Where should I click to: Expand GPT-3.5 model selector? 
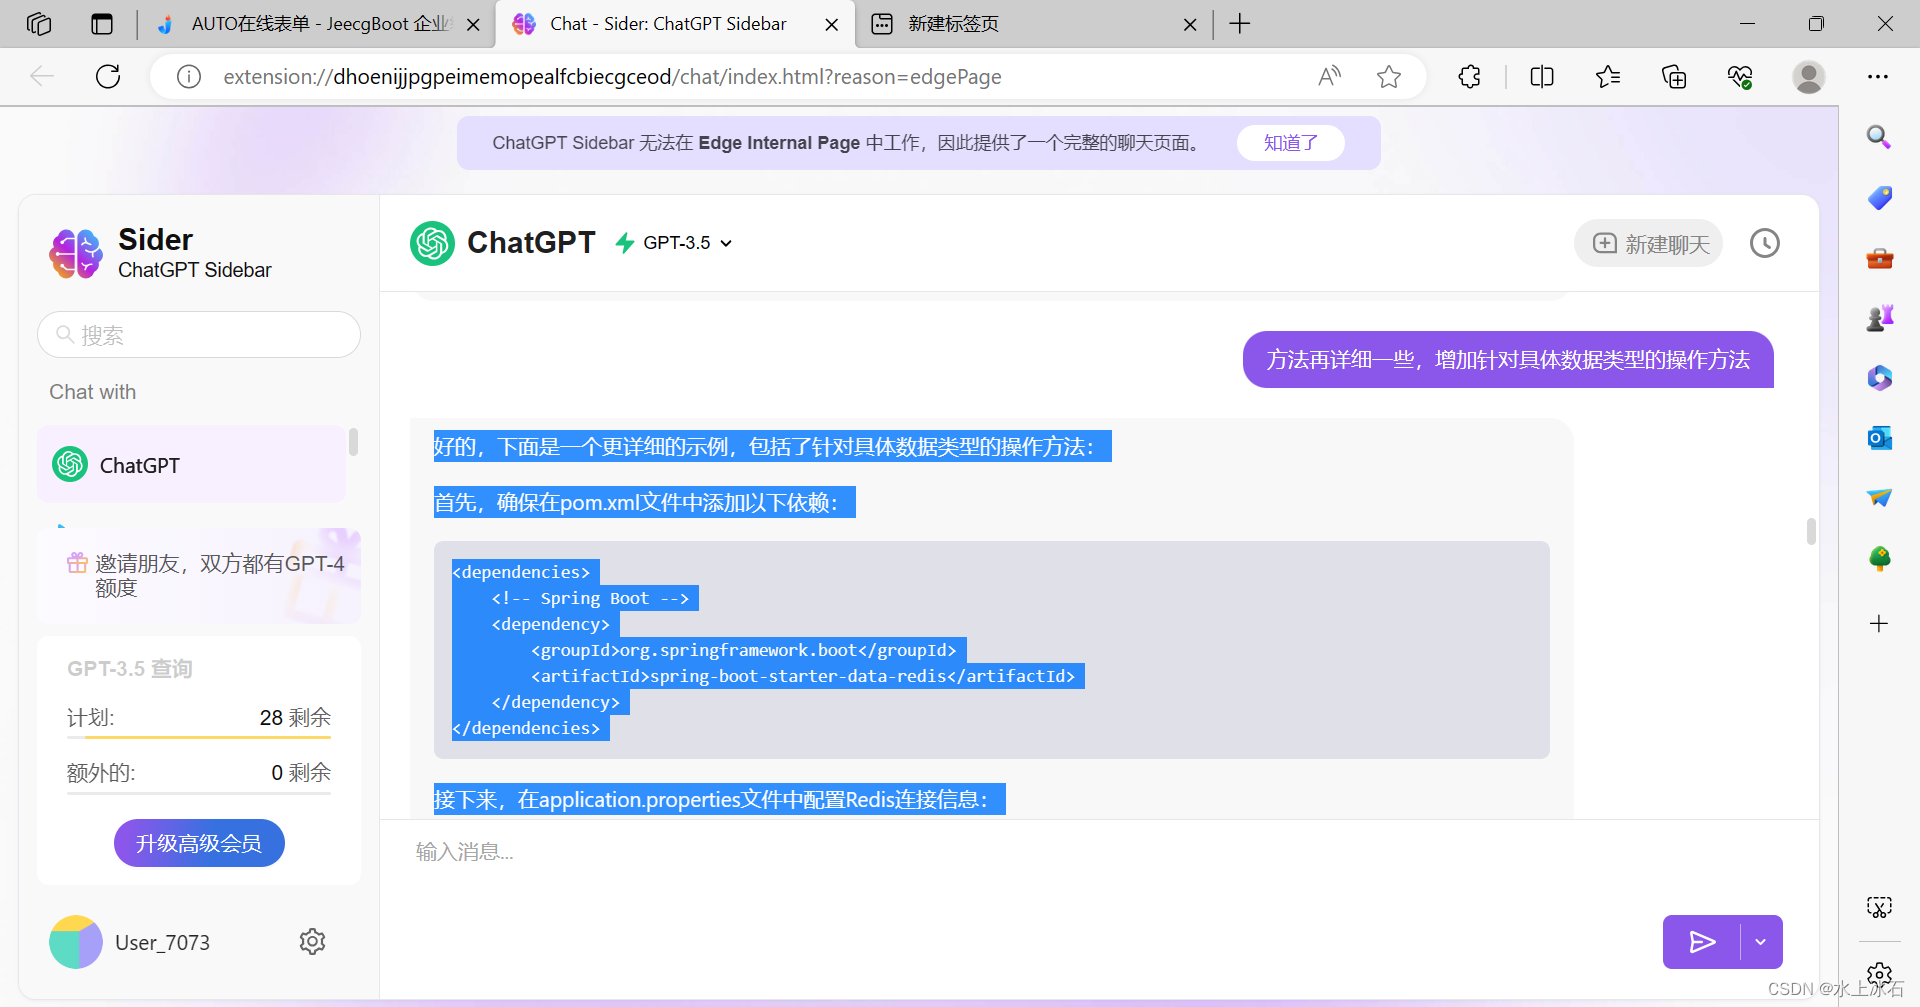[x=675, y=243]
